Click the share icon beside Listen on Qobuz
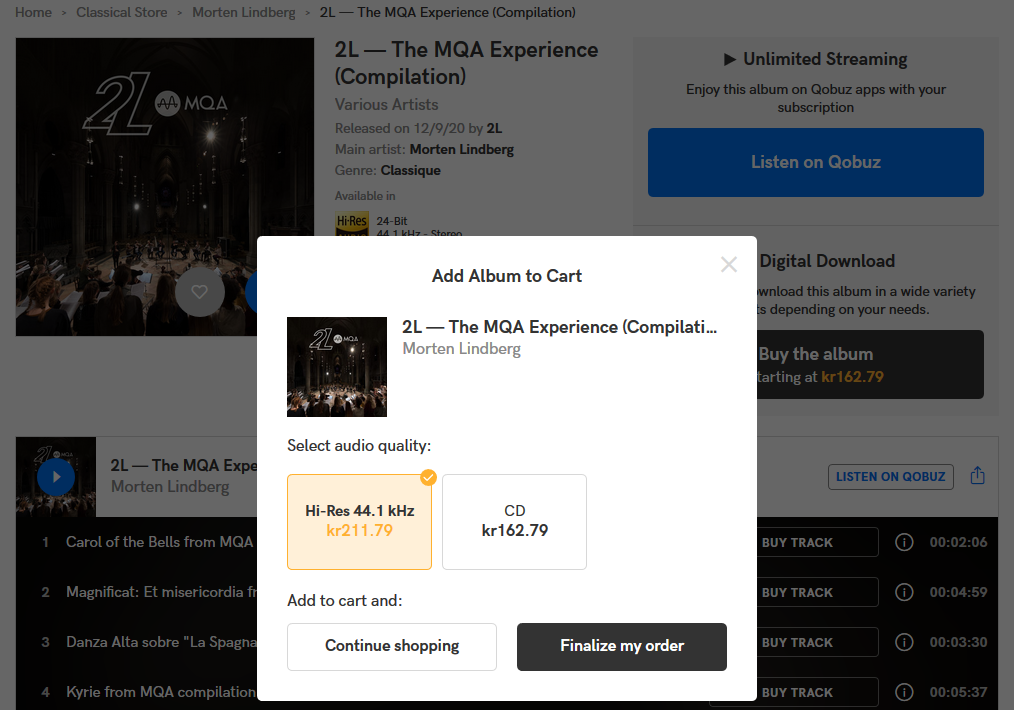 coord(978,476)
